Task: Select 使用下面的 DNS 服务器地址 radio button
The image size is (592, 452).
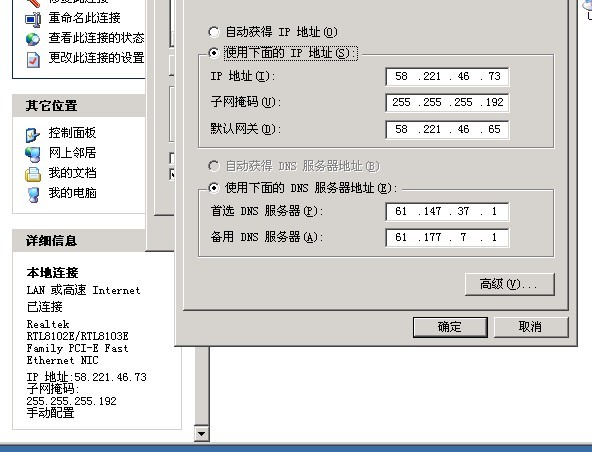Action: point(214,188)
